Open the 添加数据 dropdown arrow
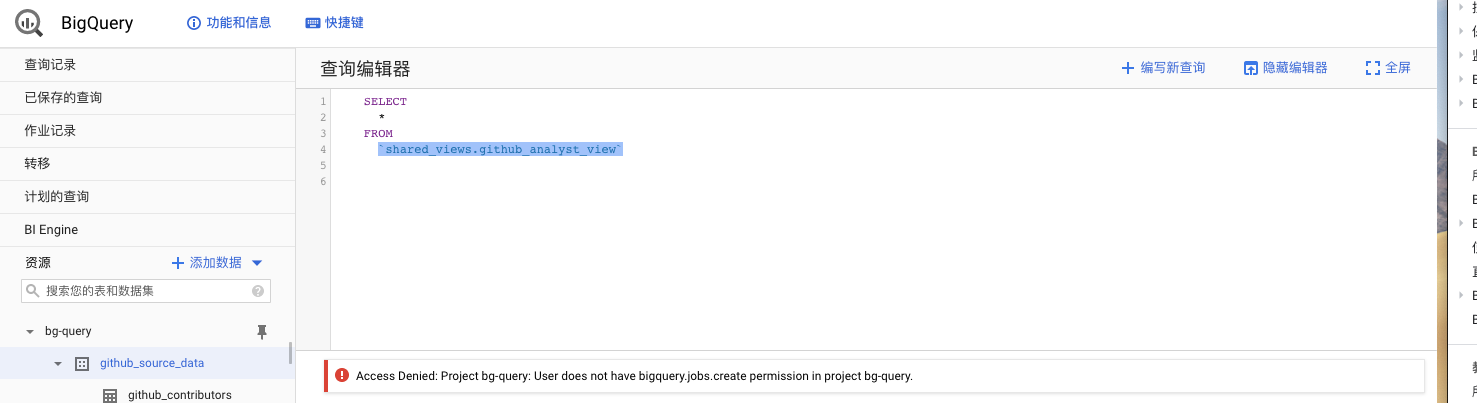The height and width of the screenshot is (403, 1477). (257, 263)
